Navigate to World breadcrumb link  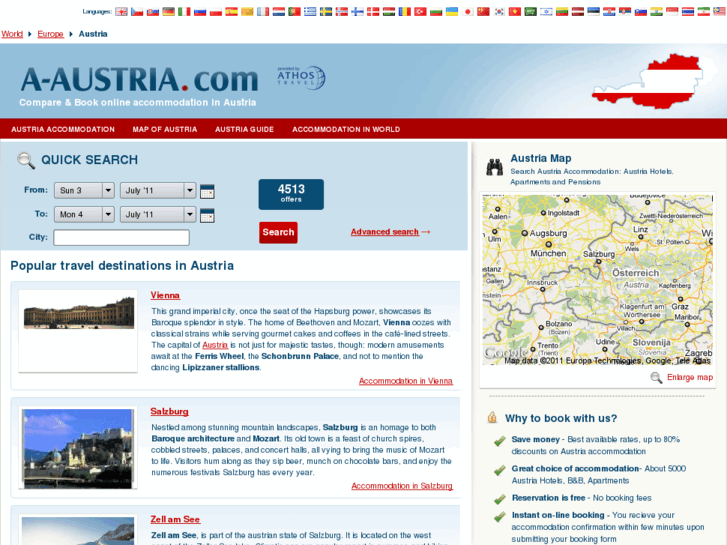12,34
